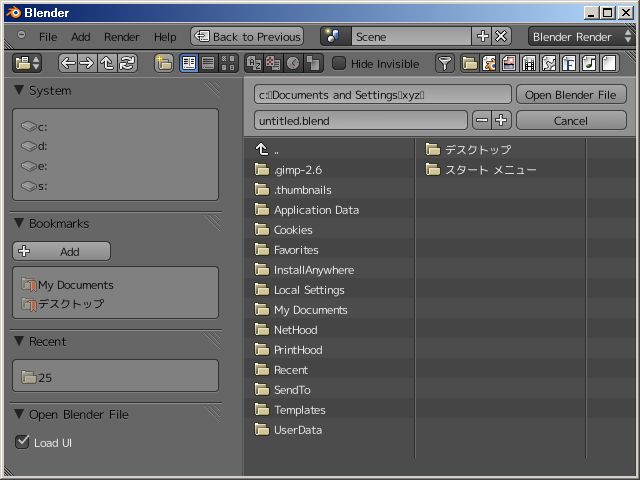Toggle folder filter icon
The image size is (640, 480).
point(470,63)
